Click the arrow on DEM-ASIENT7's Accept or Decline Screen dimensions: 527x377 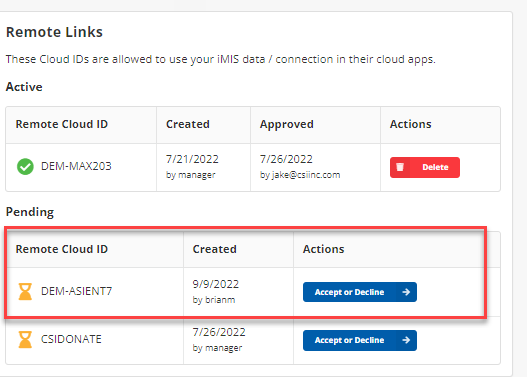406,292
